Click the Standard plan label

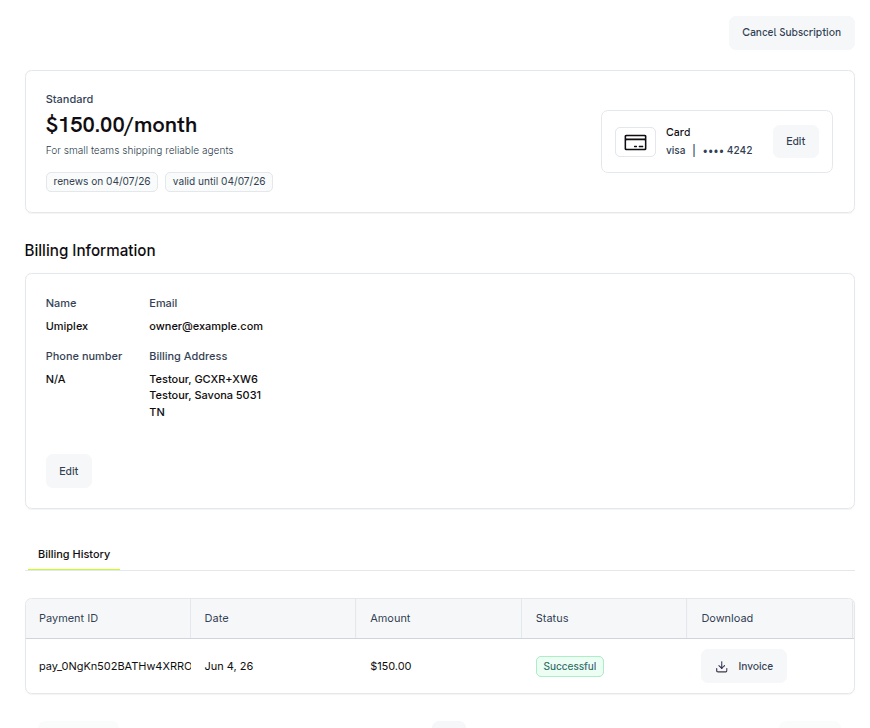69,99
